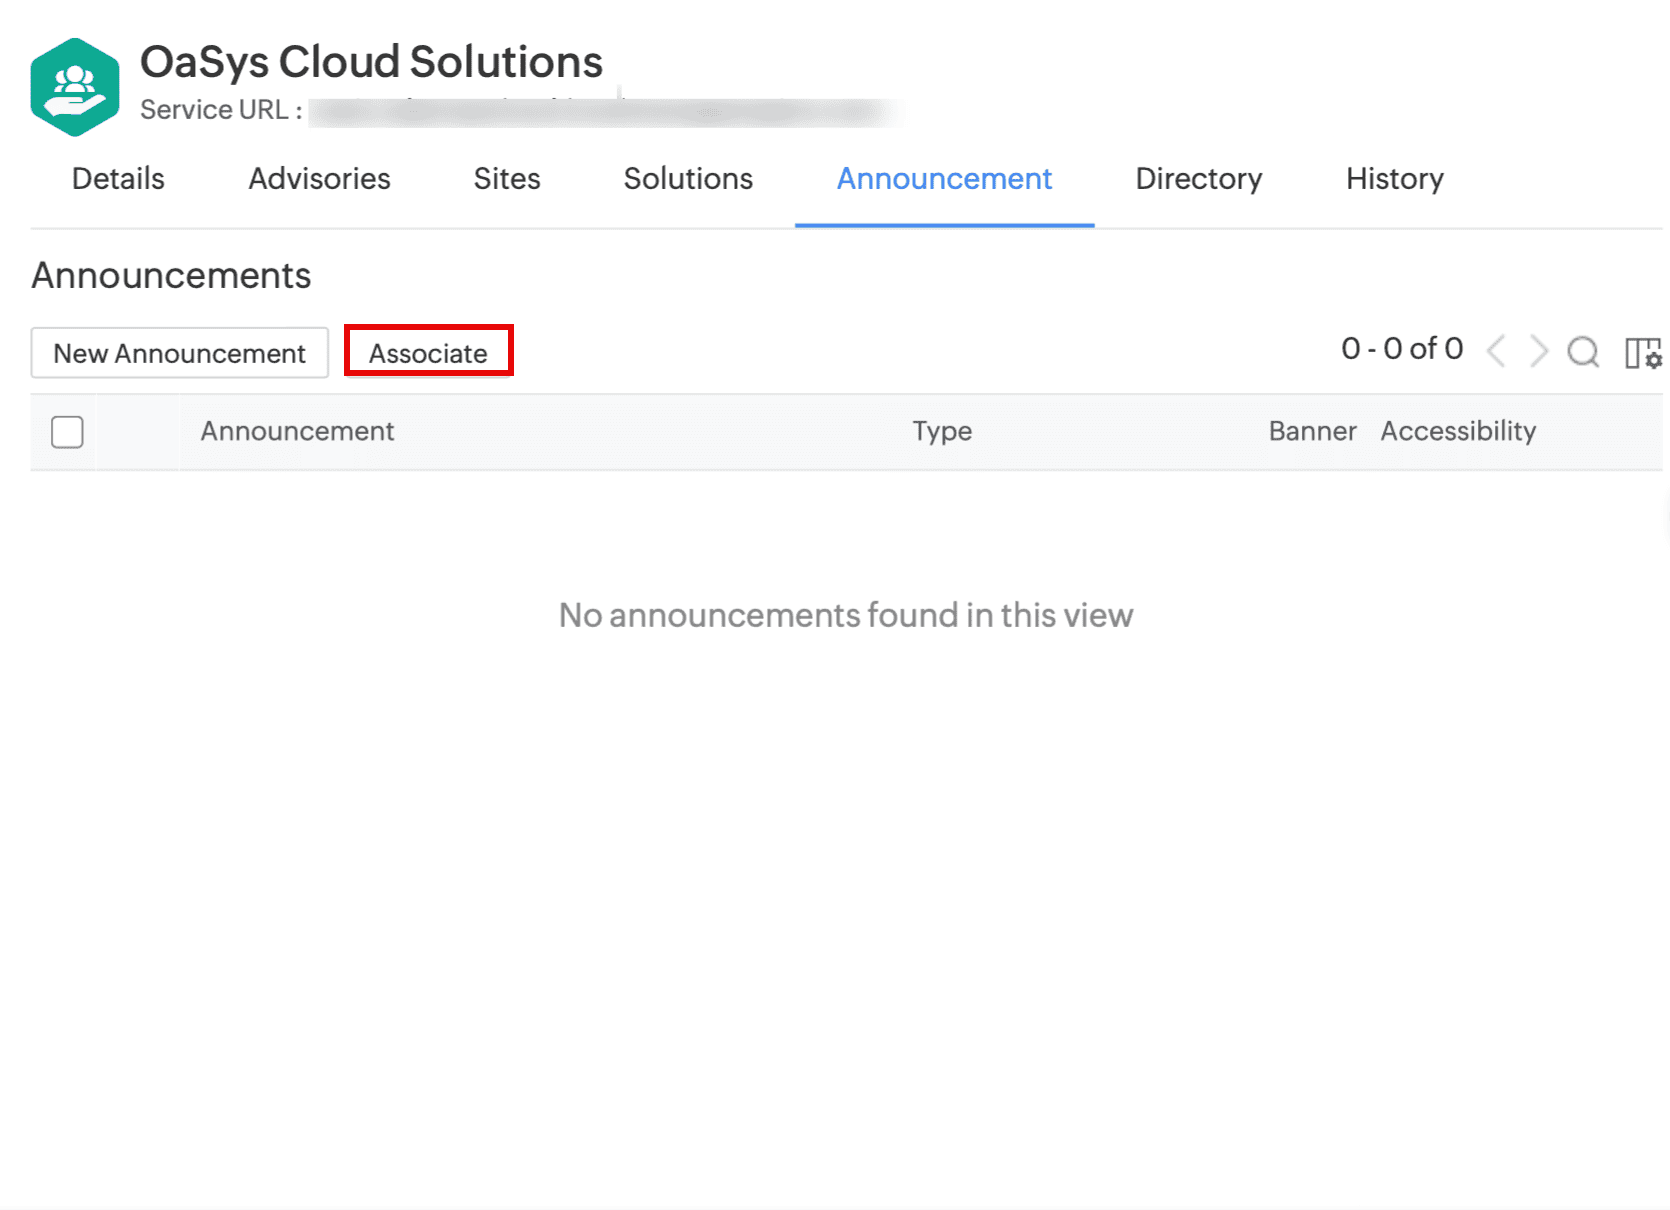This screenshot has height=1210, width=1670.
Task: Open the column settings icon
Action: (1642, 353)
